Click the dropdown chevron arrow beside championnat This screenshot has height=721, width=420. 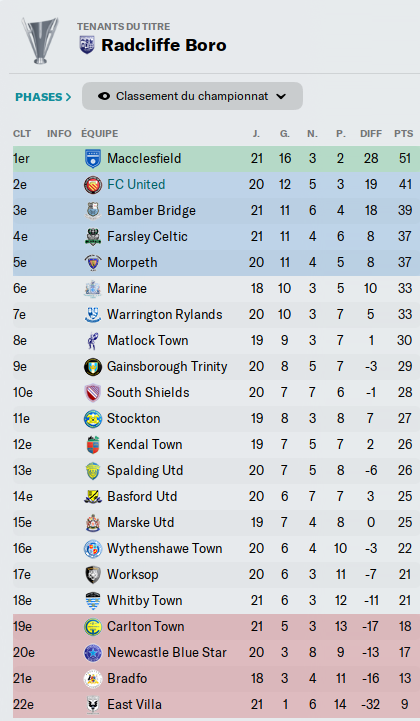pyautogui.click(x=281, y=97)
